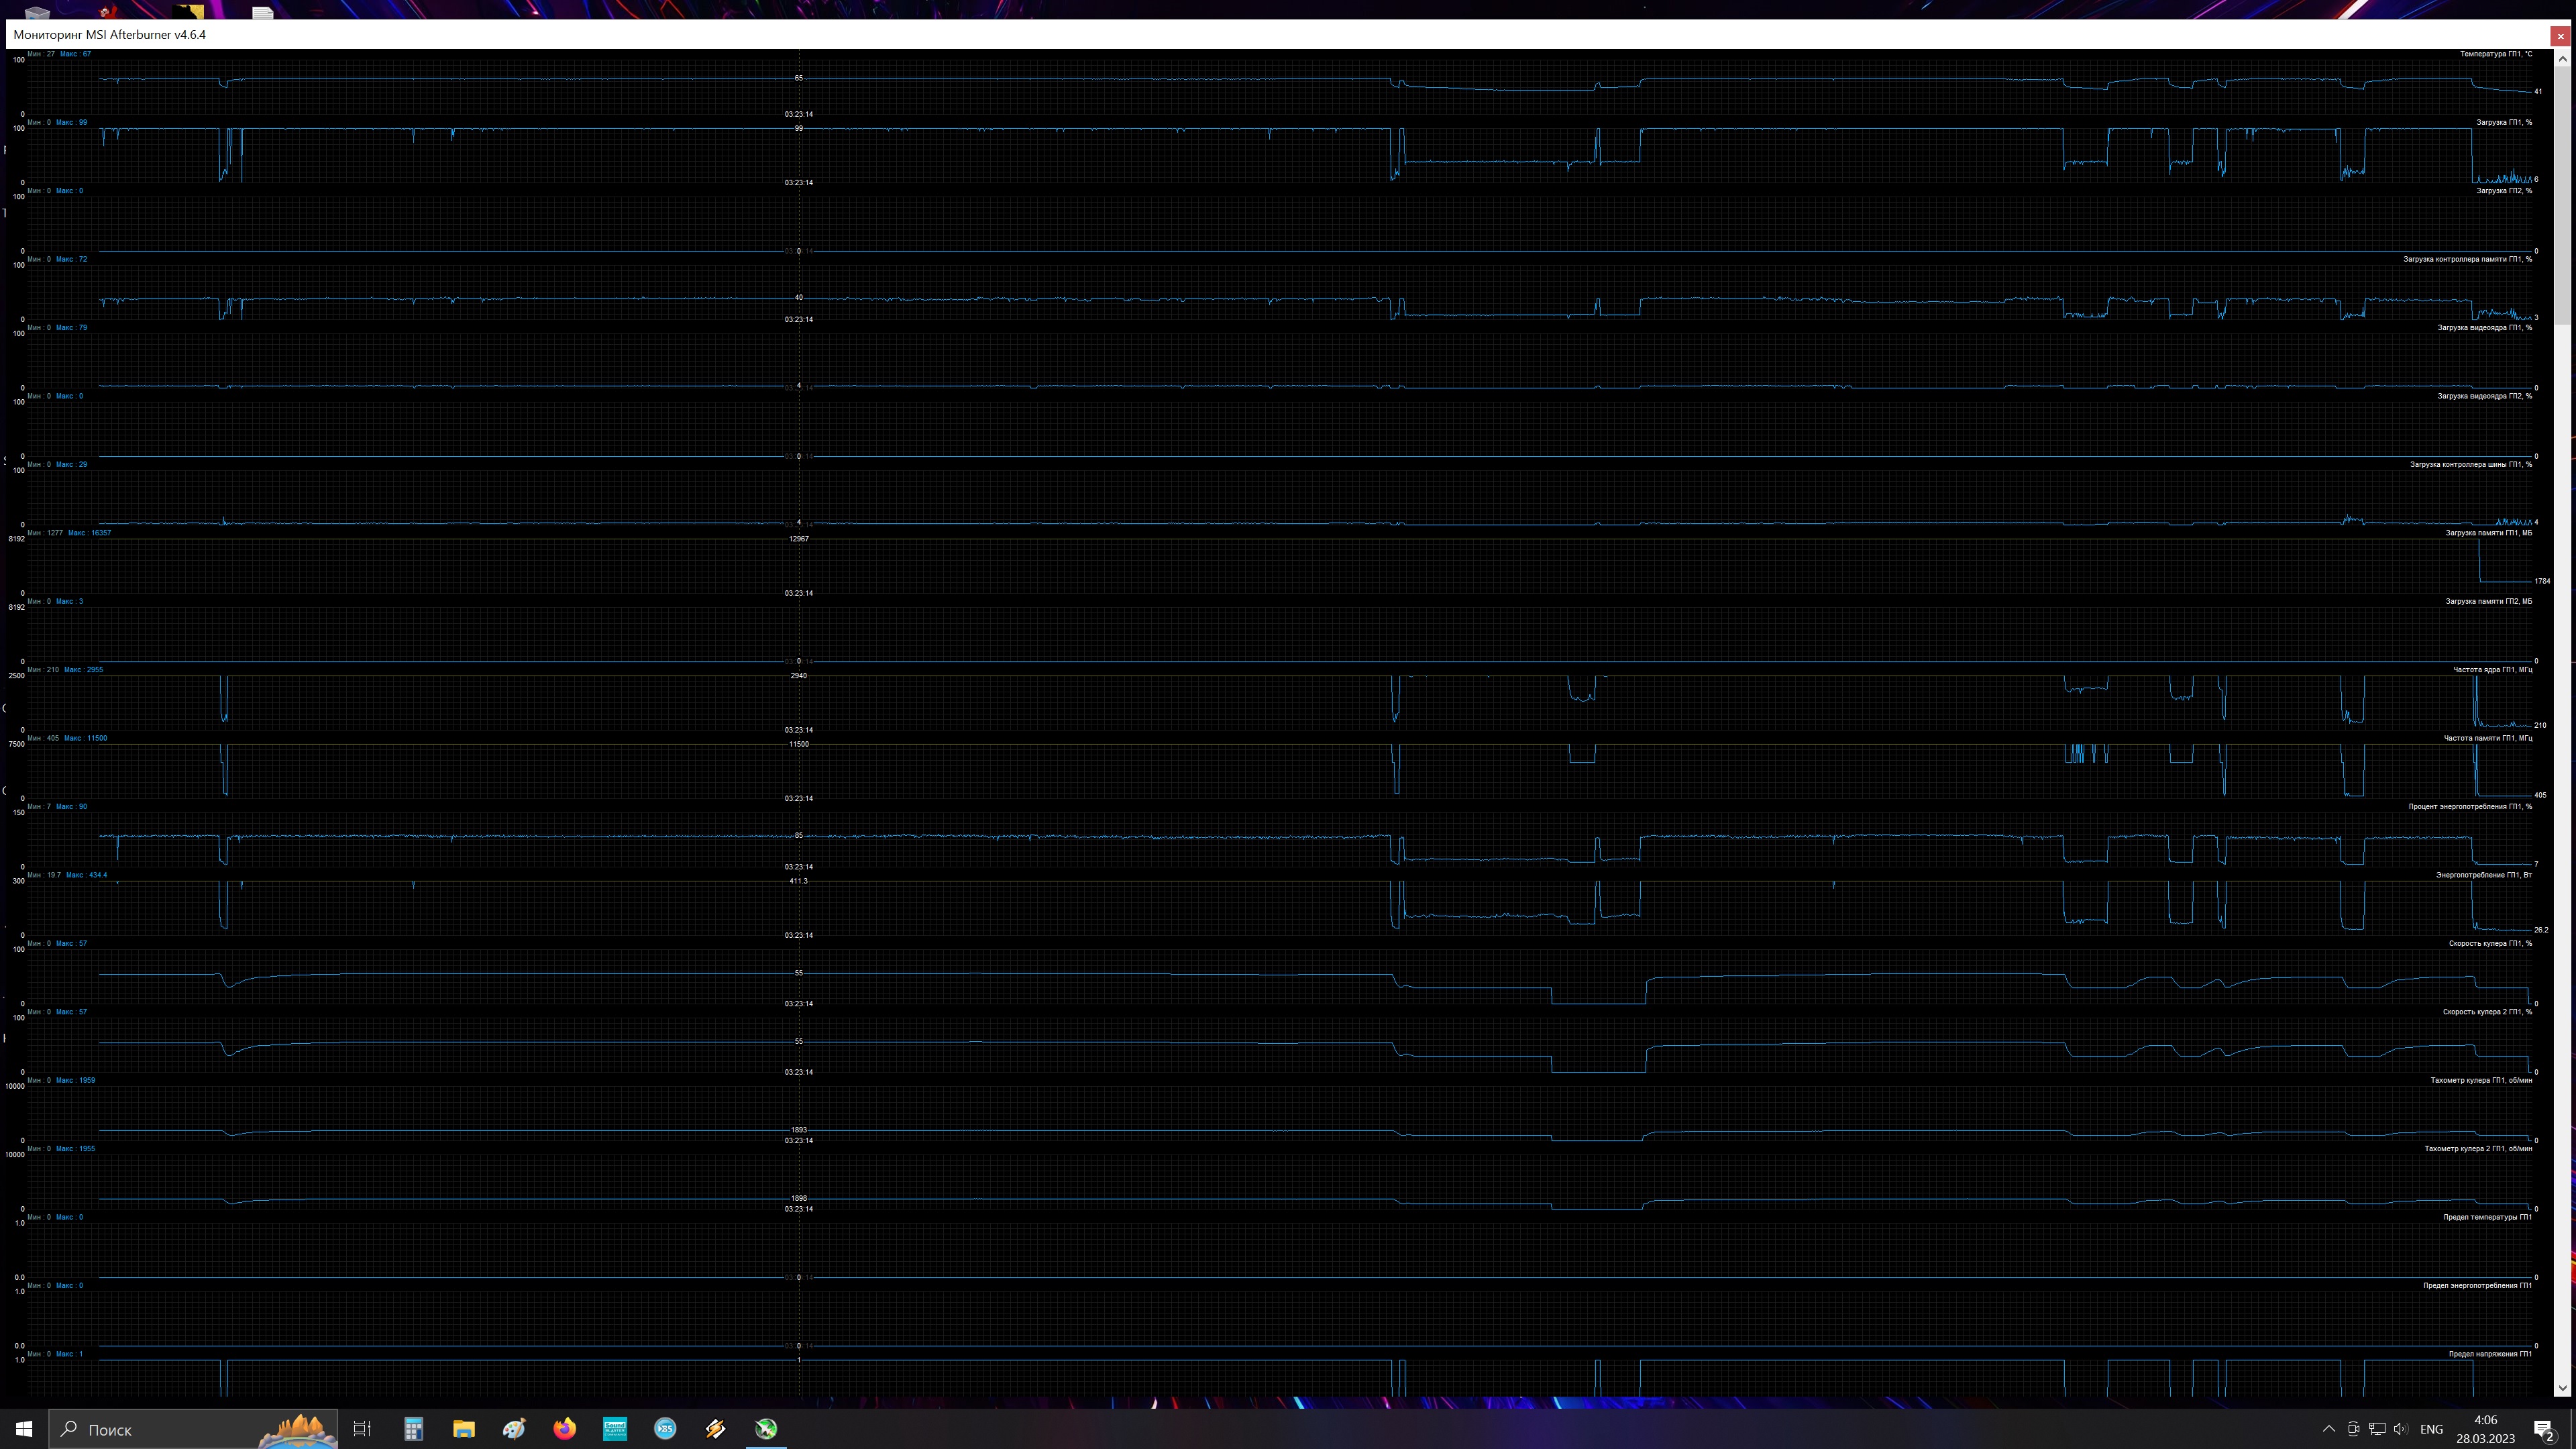
Task: Click scrollbar down arrow in monitoring window
Action: 2562,1388
